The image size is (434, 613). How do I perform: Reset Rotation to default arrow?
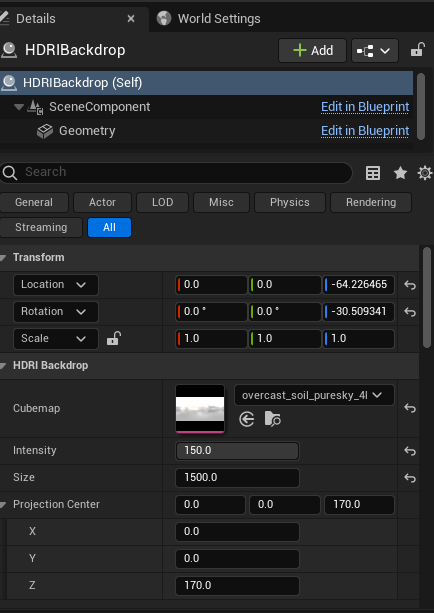click(410, 312)
